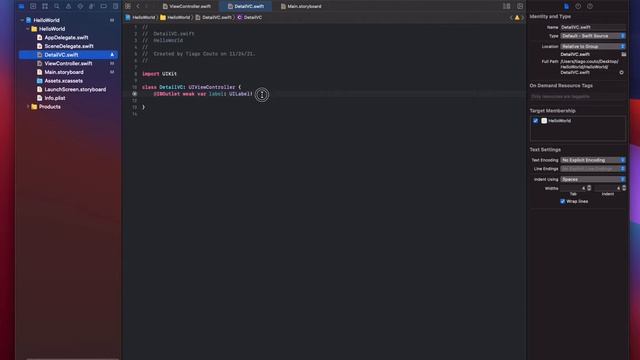The height and width of the screenshot is (360, 640).
Task: Switch to Main.storyboard tab
Action: [x=301, y=7]
